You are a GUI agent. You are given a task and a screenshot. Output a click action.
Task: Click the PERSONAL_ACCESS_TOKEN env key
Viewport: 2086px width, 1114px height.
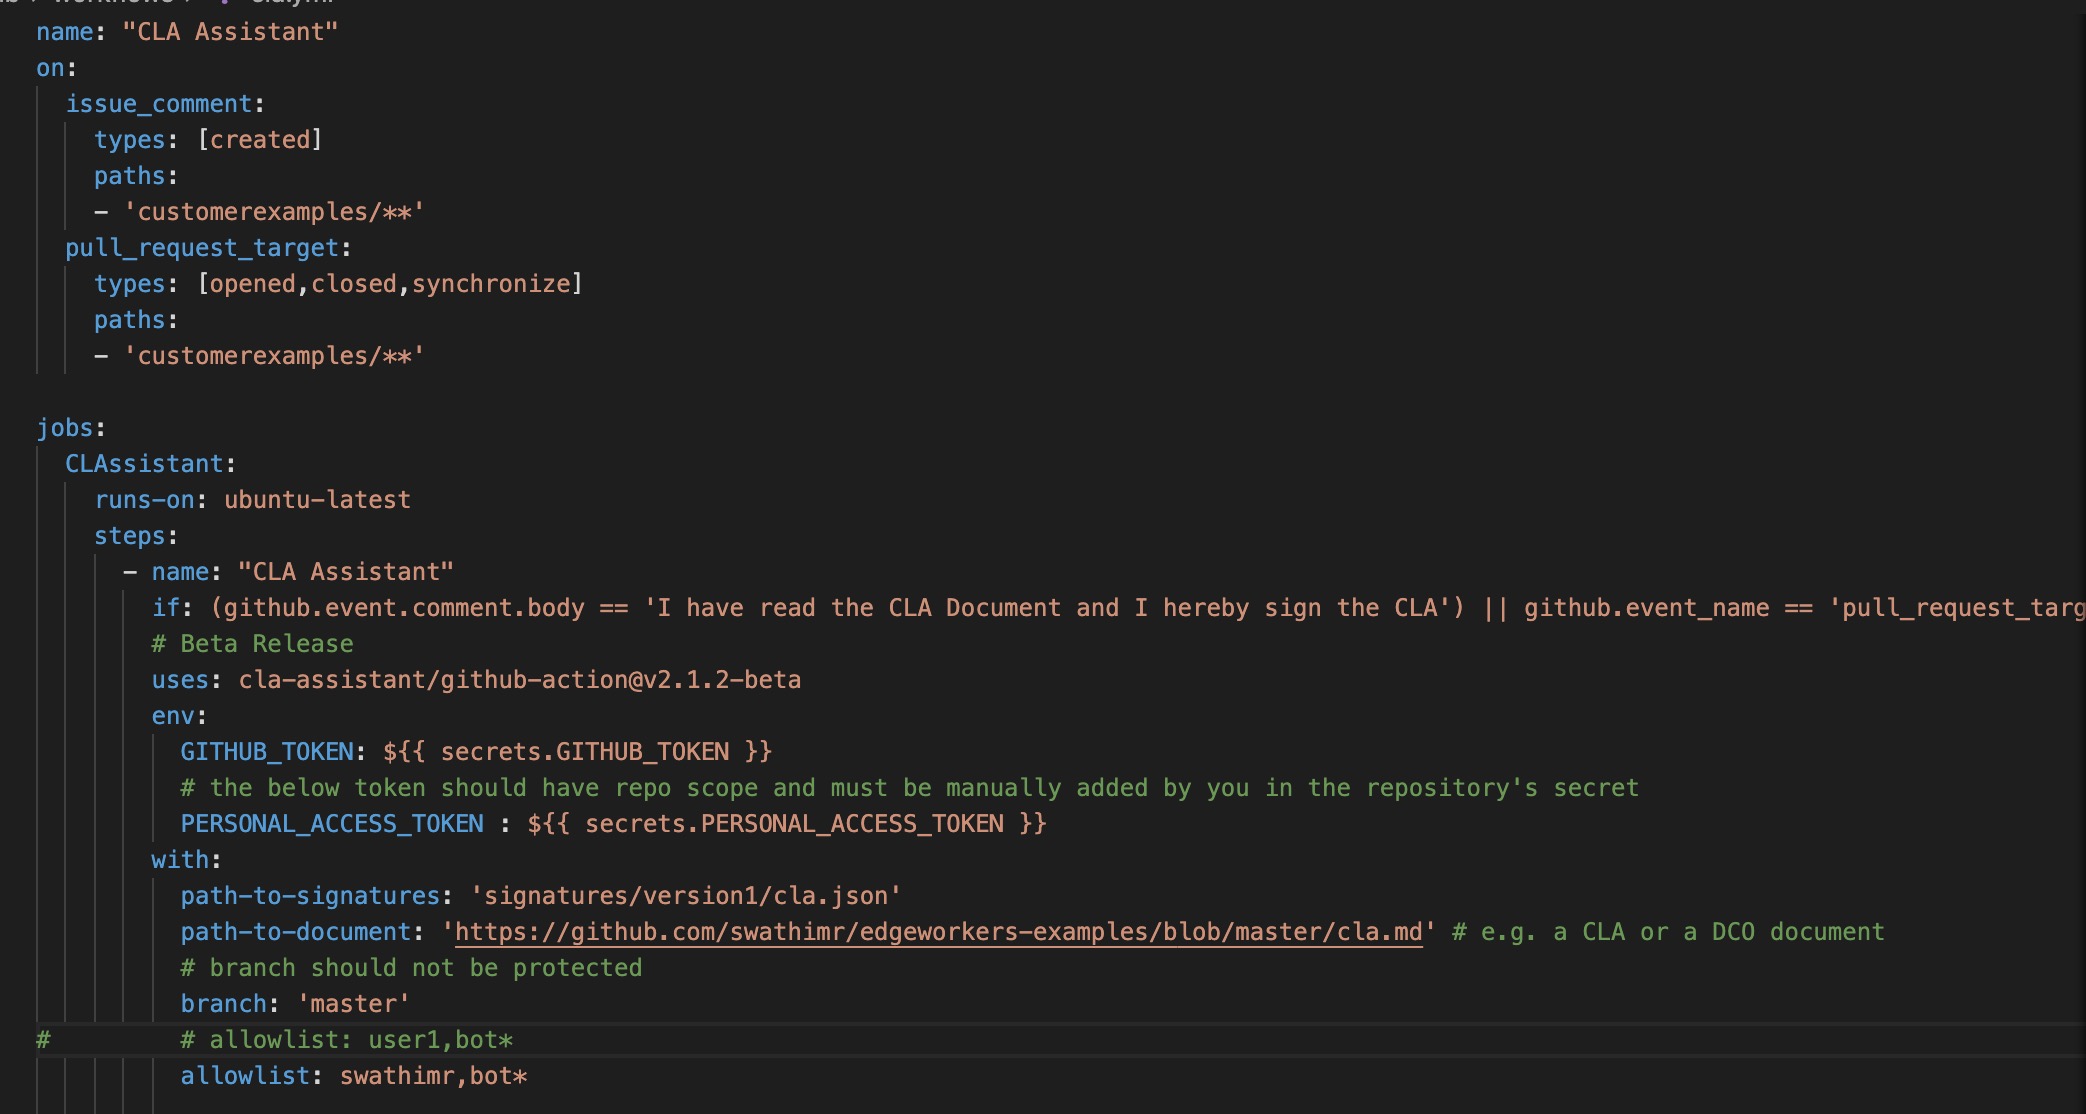click(x=331, y=824)
